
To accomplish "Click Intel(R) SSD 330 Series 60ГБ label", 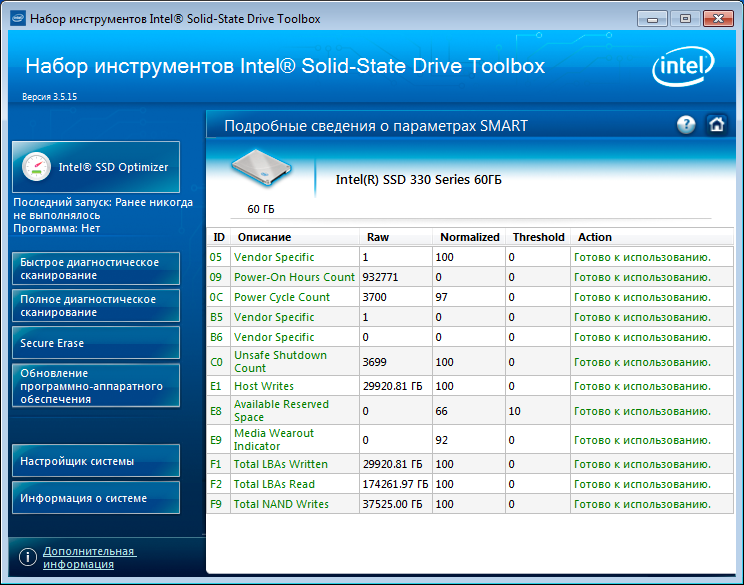I will 418,180.
